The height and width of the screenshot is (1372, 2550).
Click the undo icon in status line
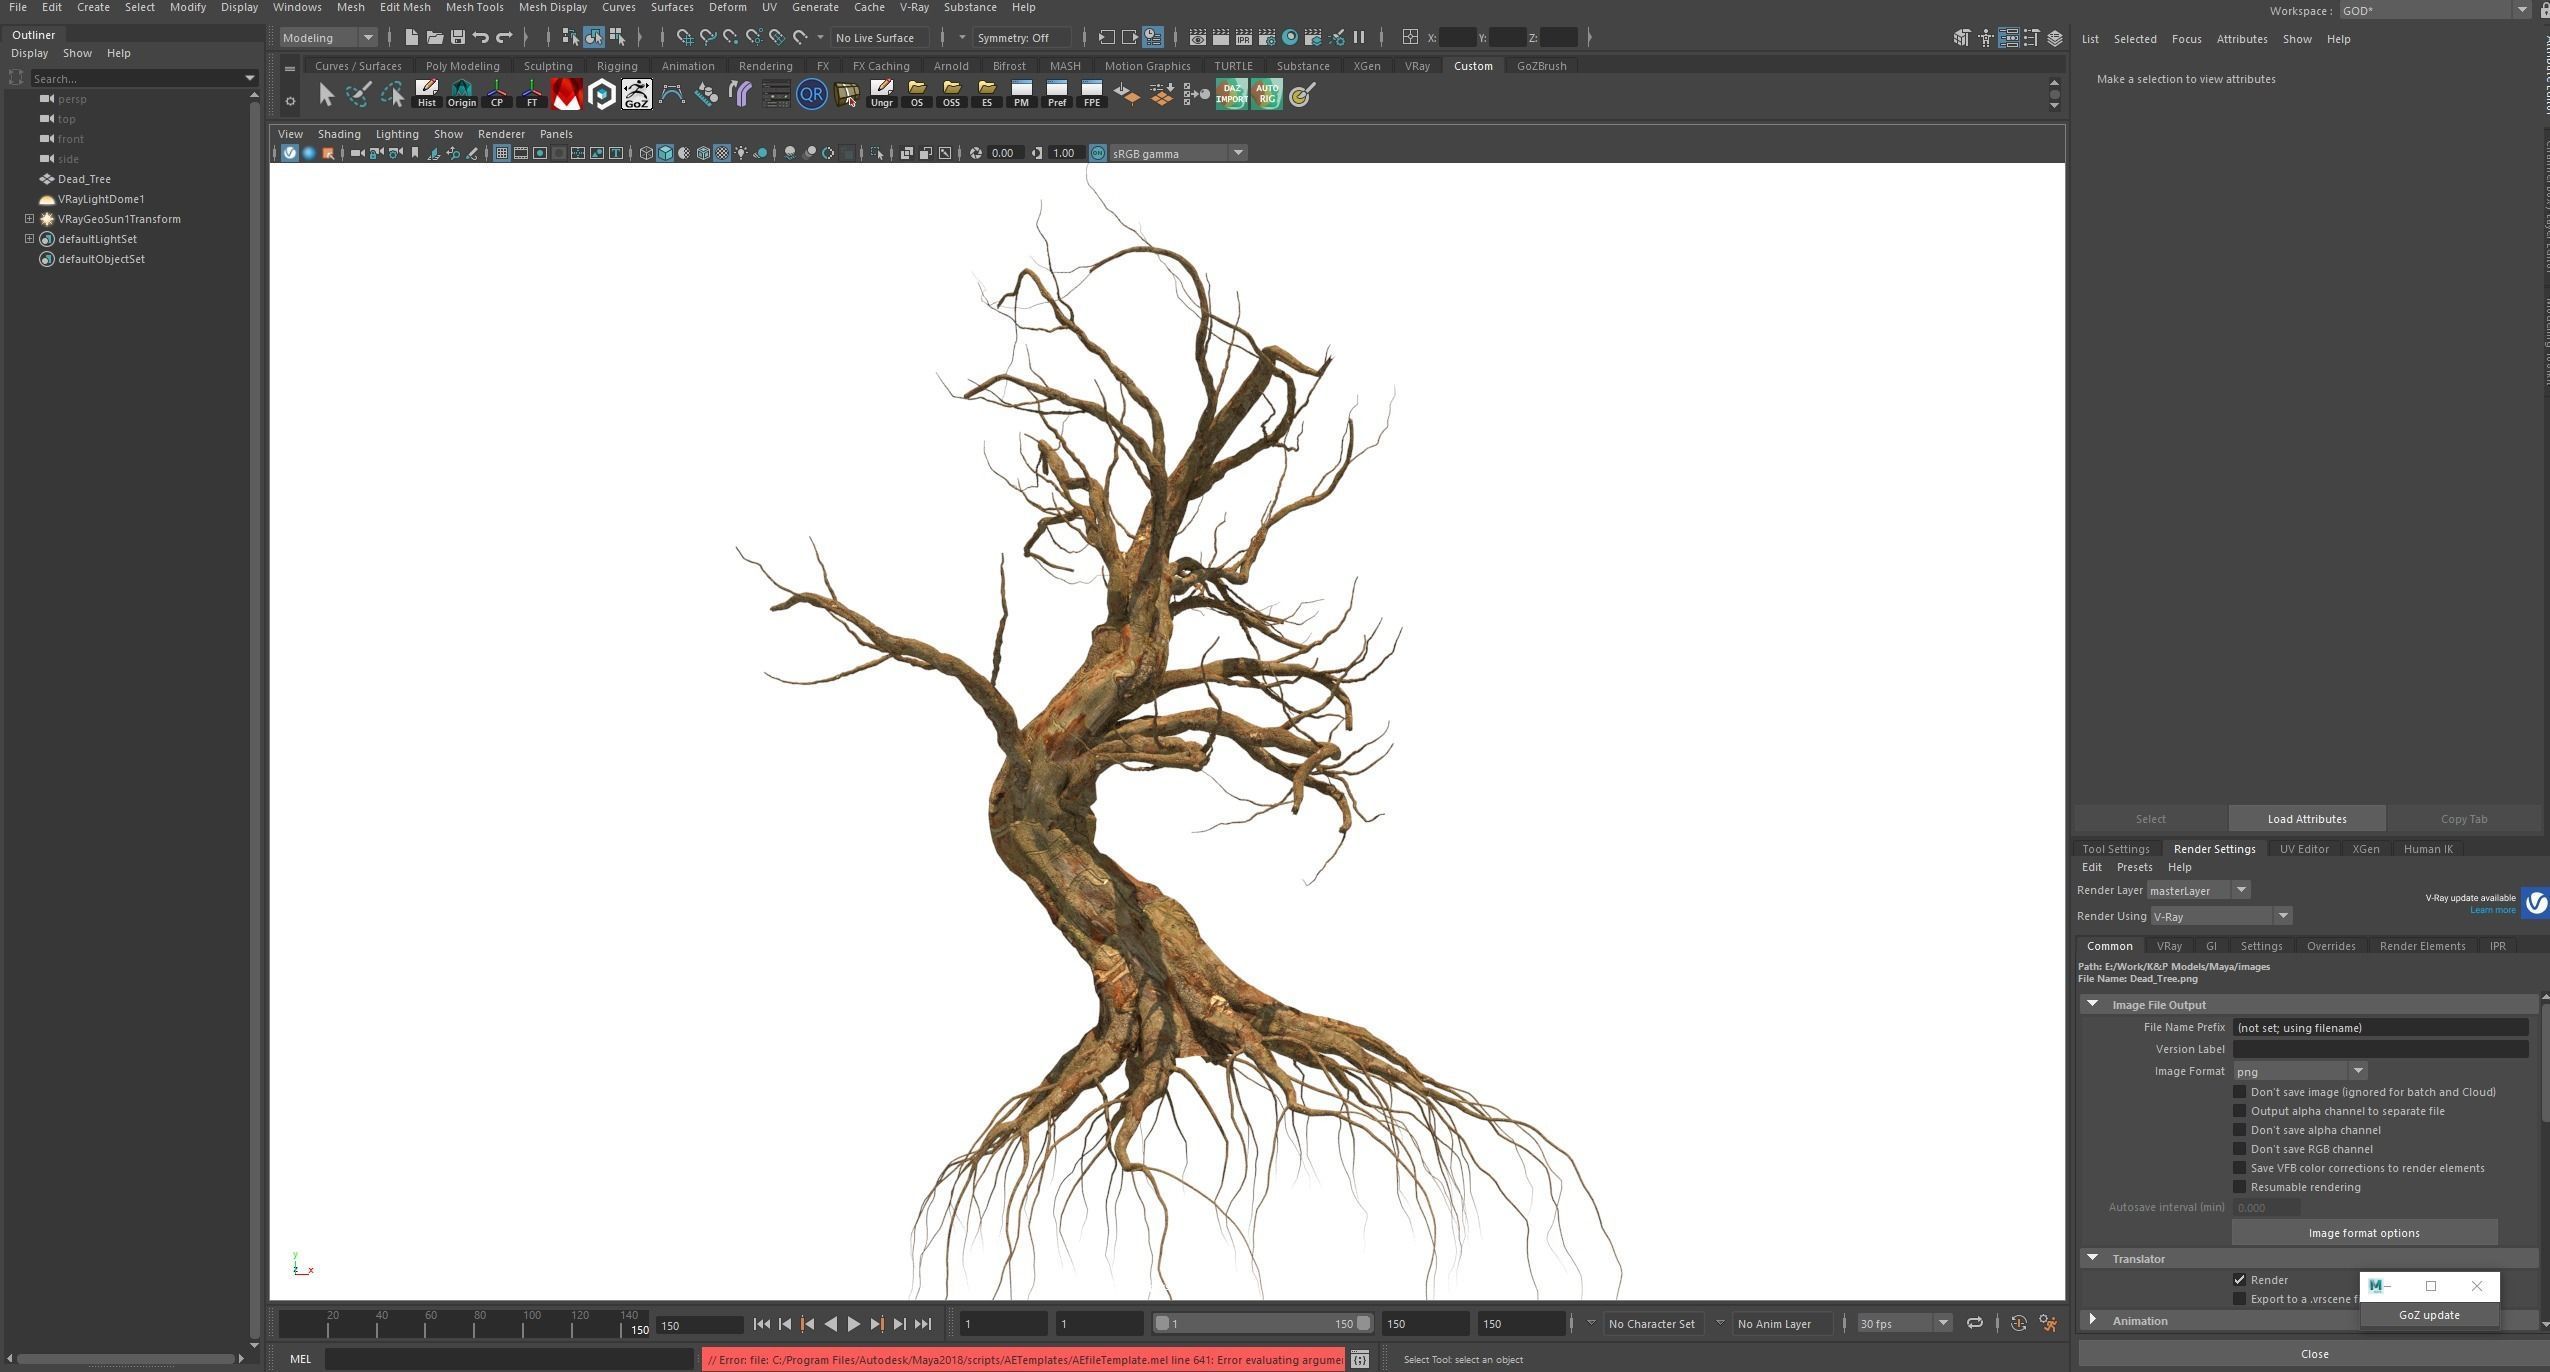481,37
